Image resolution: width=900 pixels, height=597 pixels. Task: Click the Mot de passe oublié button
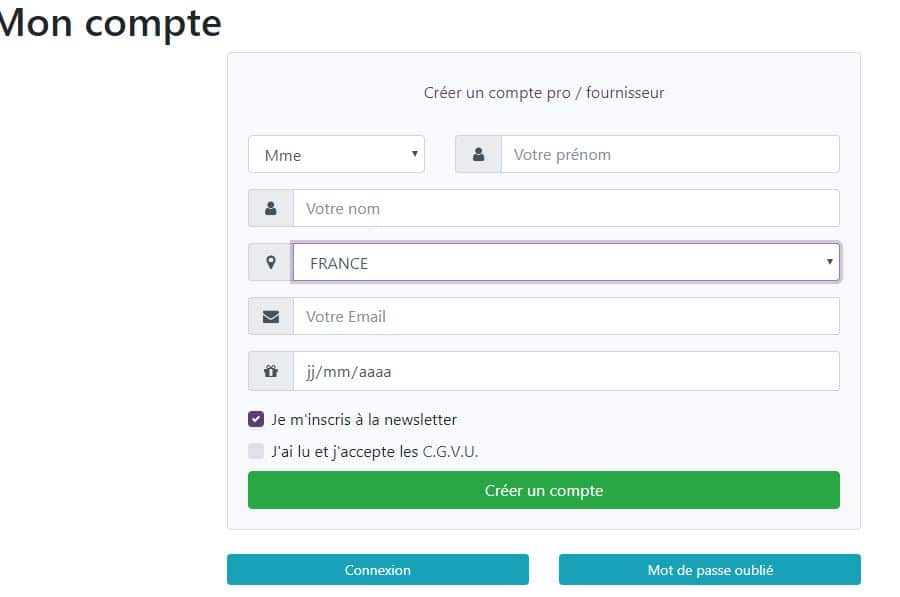709,569
